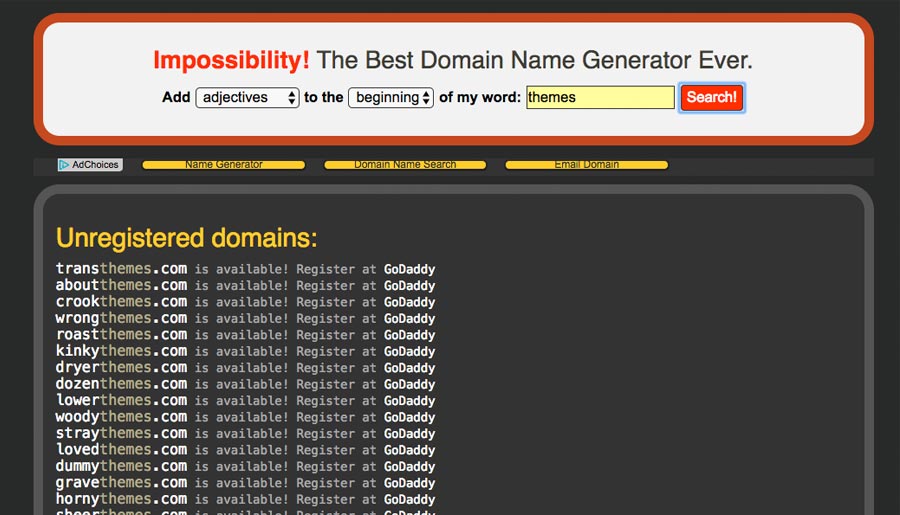This screenshot has height=515, width=900.
Task: Register straythemes.com at GoDaddy
Action: tap(409, 434)
